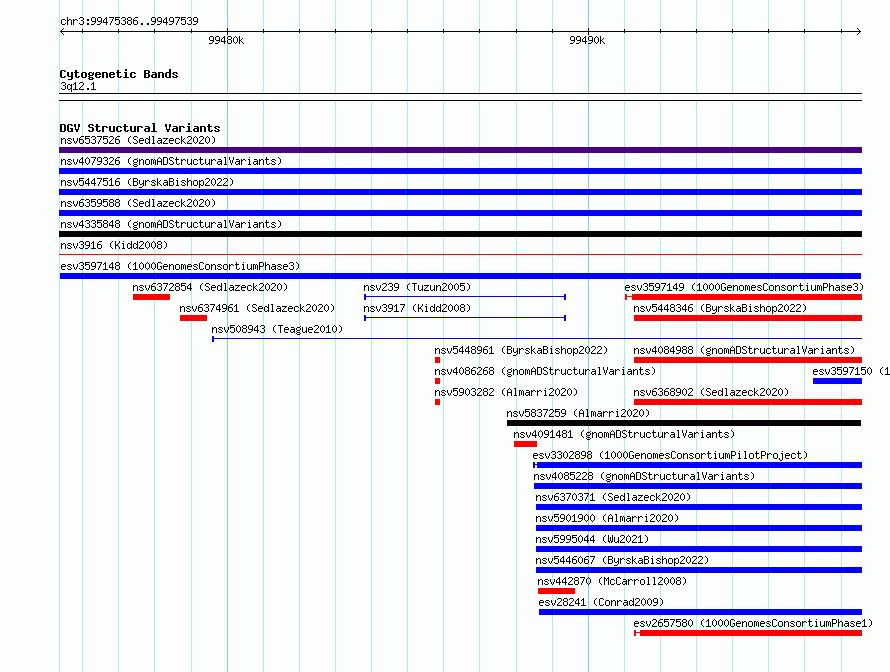Click the 99480k ruler tick label
This screenshot has height=672, width=890.
[226, 40]
